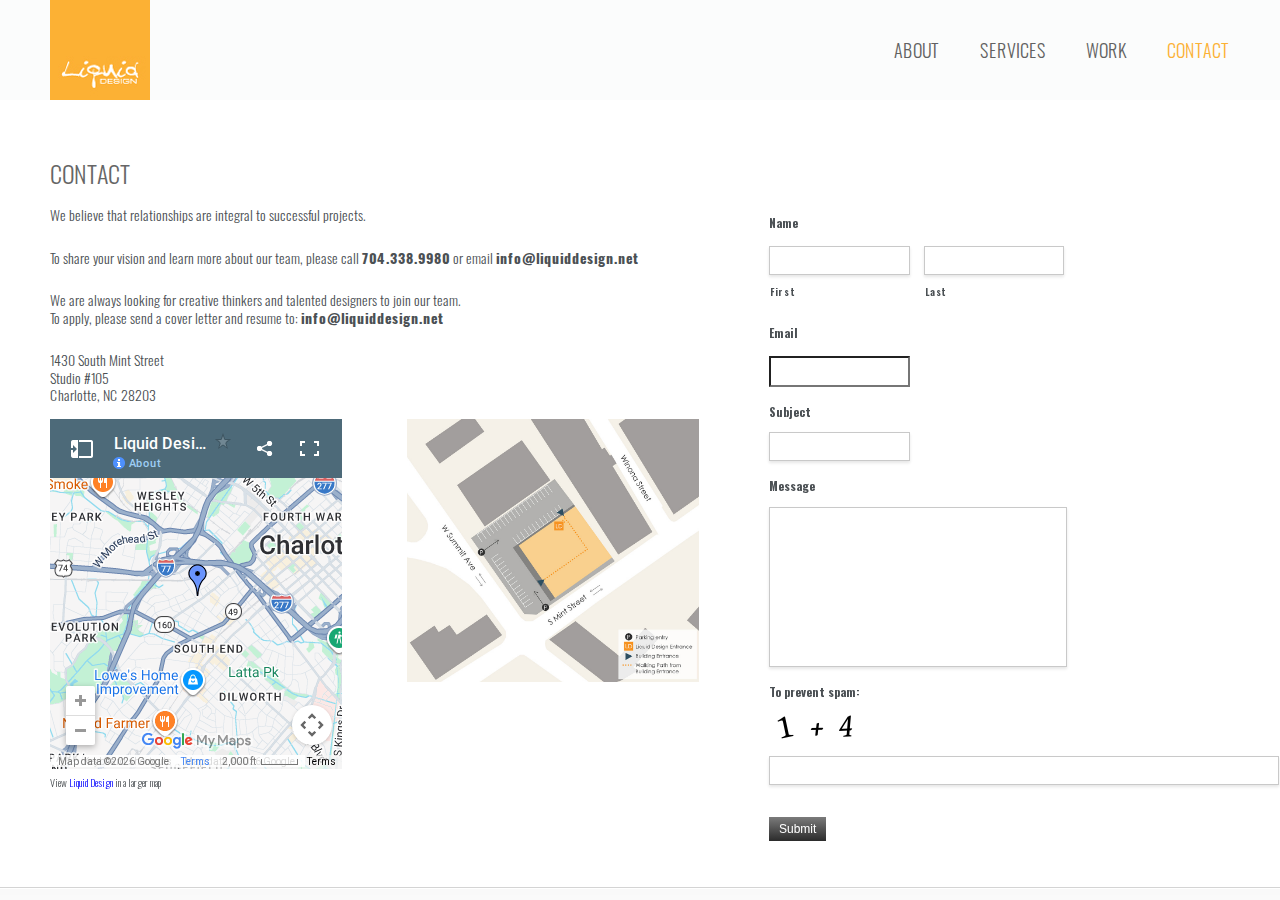Zoom in on the map
This screenshot has width=1280, height=900.
click(80, 701)
